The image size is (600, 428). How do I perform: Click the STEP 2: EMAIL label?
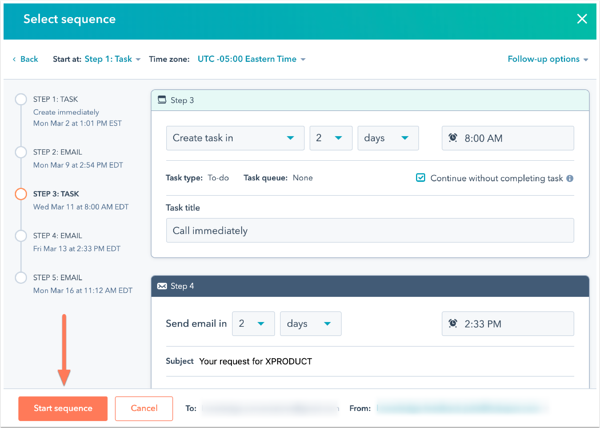click(x=57, y=152)
